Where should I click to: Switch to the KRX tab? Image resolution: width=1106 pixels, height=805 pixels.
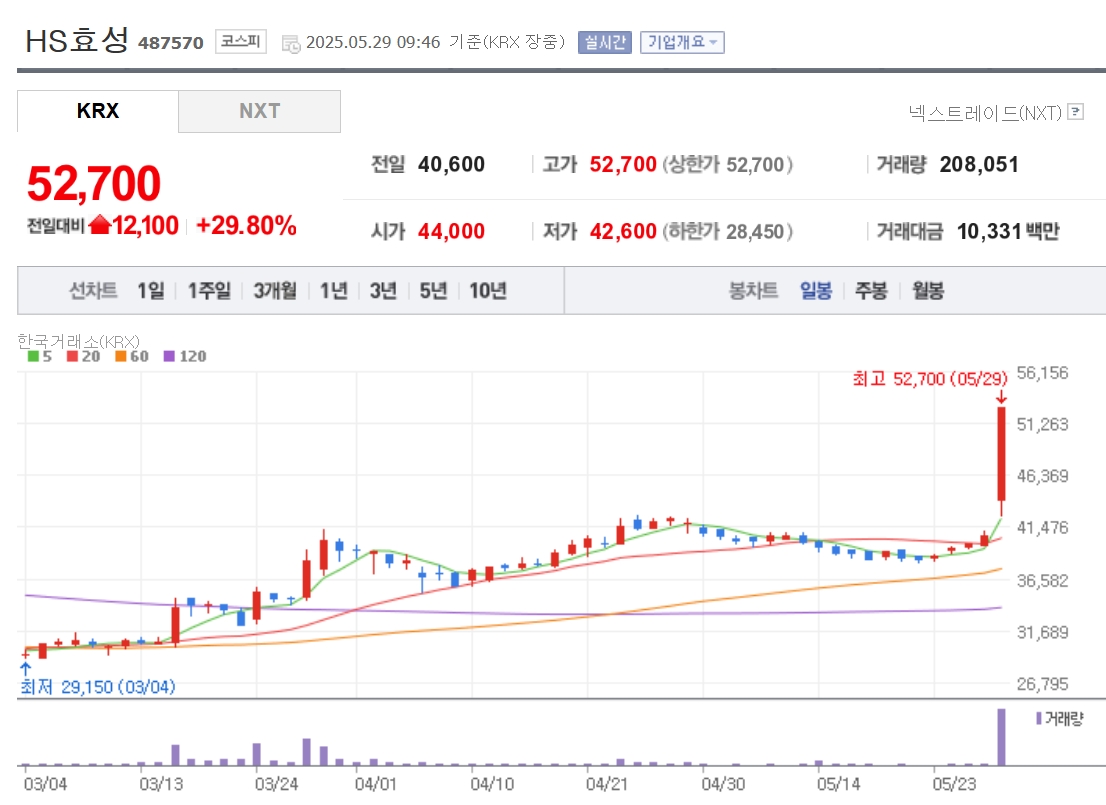(x=98, y=111)
